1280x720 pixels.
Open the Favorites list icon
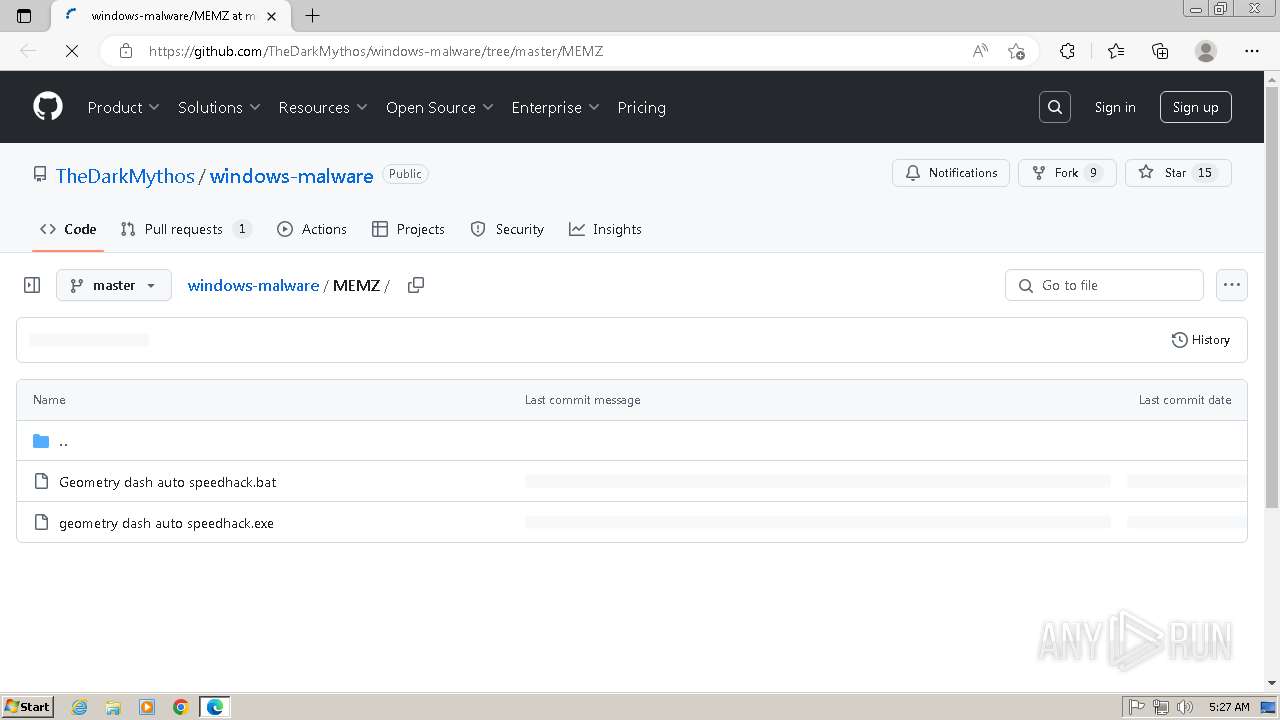[1116, 51]
